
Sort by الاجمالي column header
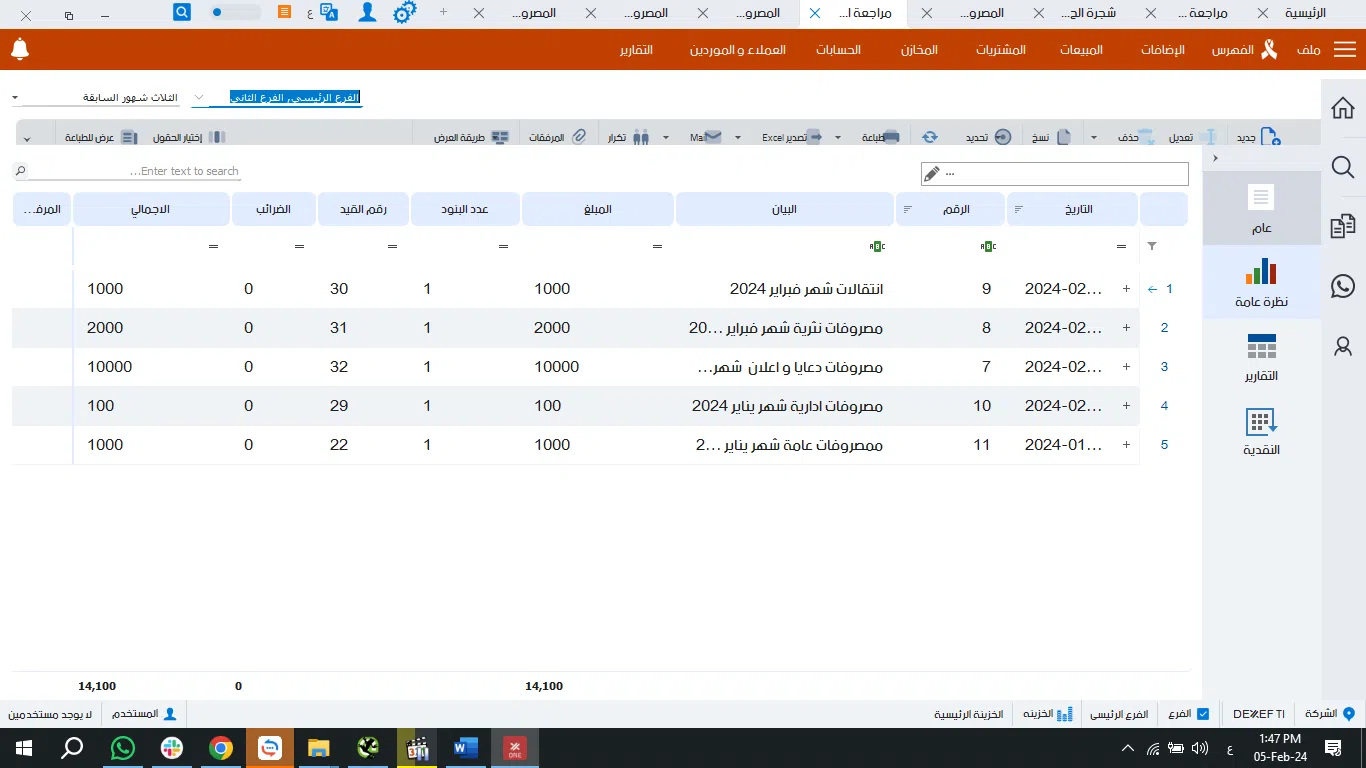pyautogui.click(x=151, y=210)
